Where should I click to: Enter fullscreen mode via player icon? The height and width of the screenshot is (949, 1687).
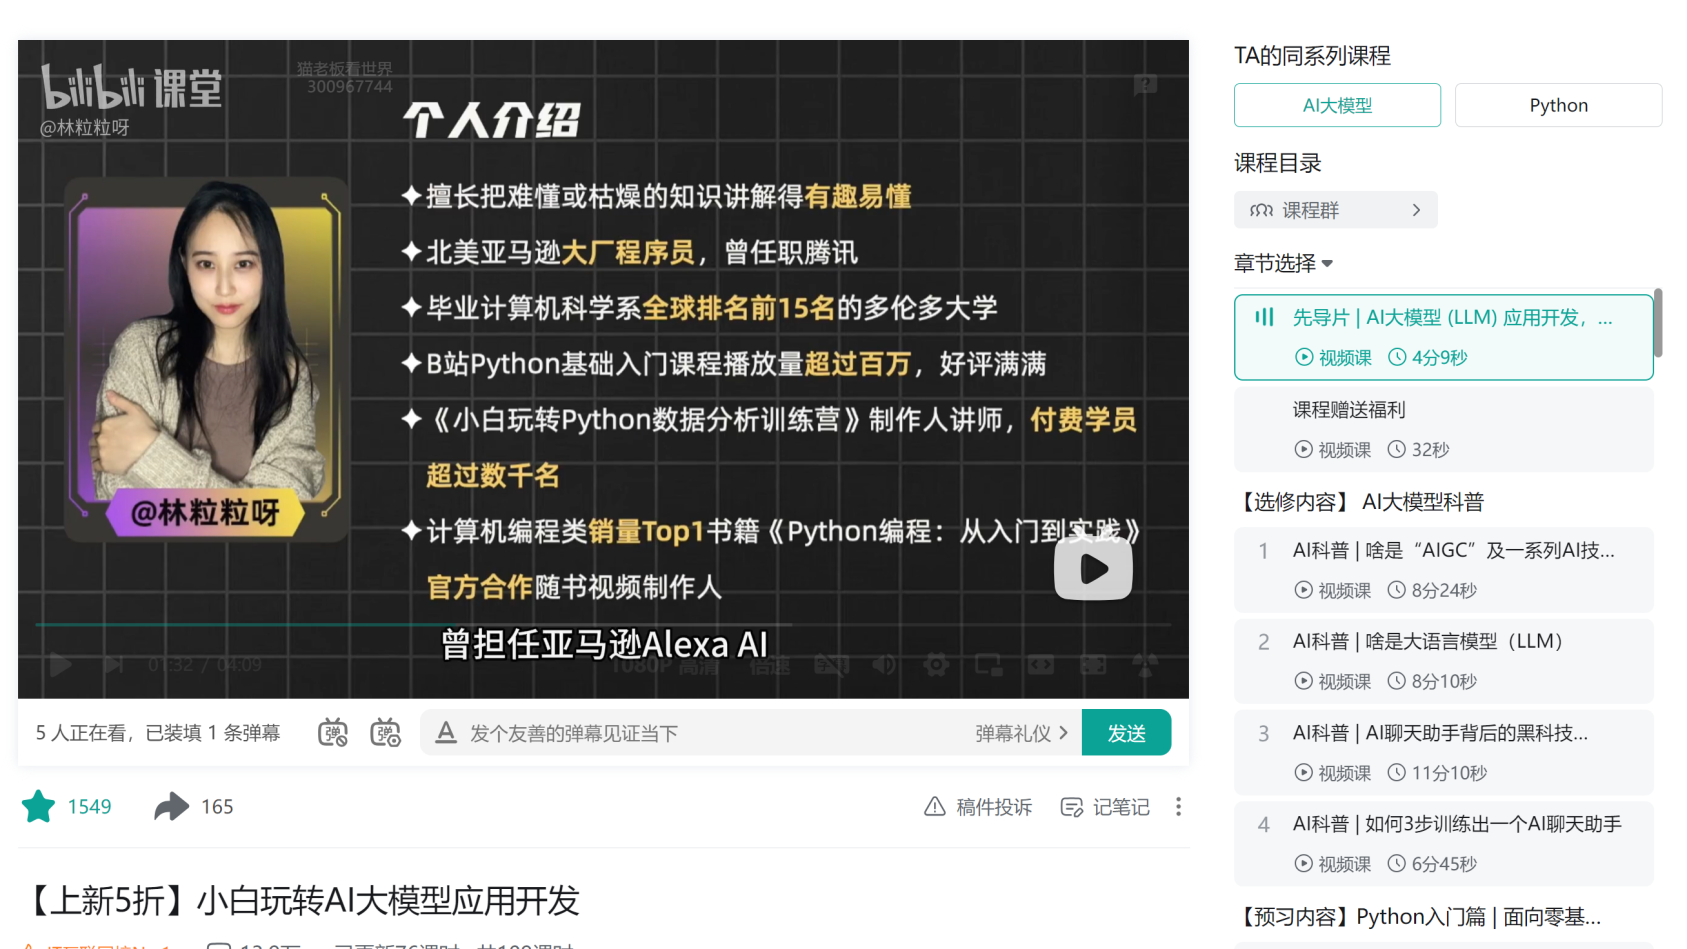click(1092, 664)
